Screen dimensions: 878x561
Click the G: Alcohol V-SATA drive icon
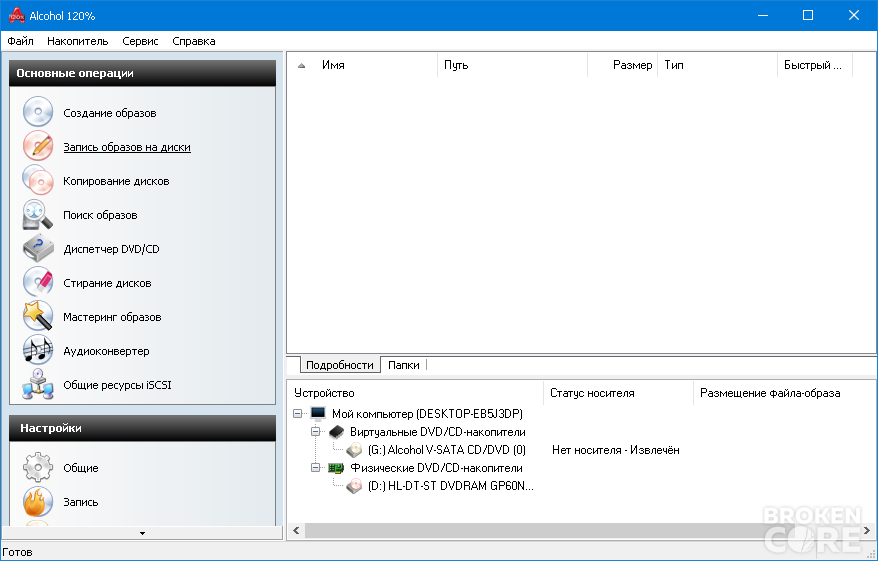pyautogui.click(x=354, y=450)
